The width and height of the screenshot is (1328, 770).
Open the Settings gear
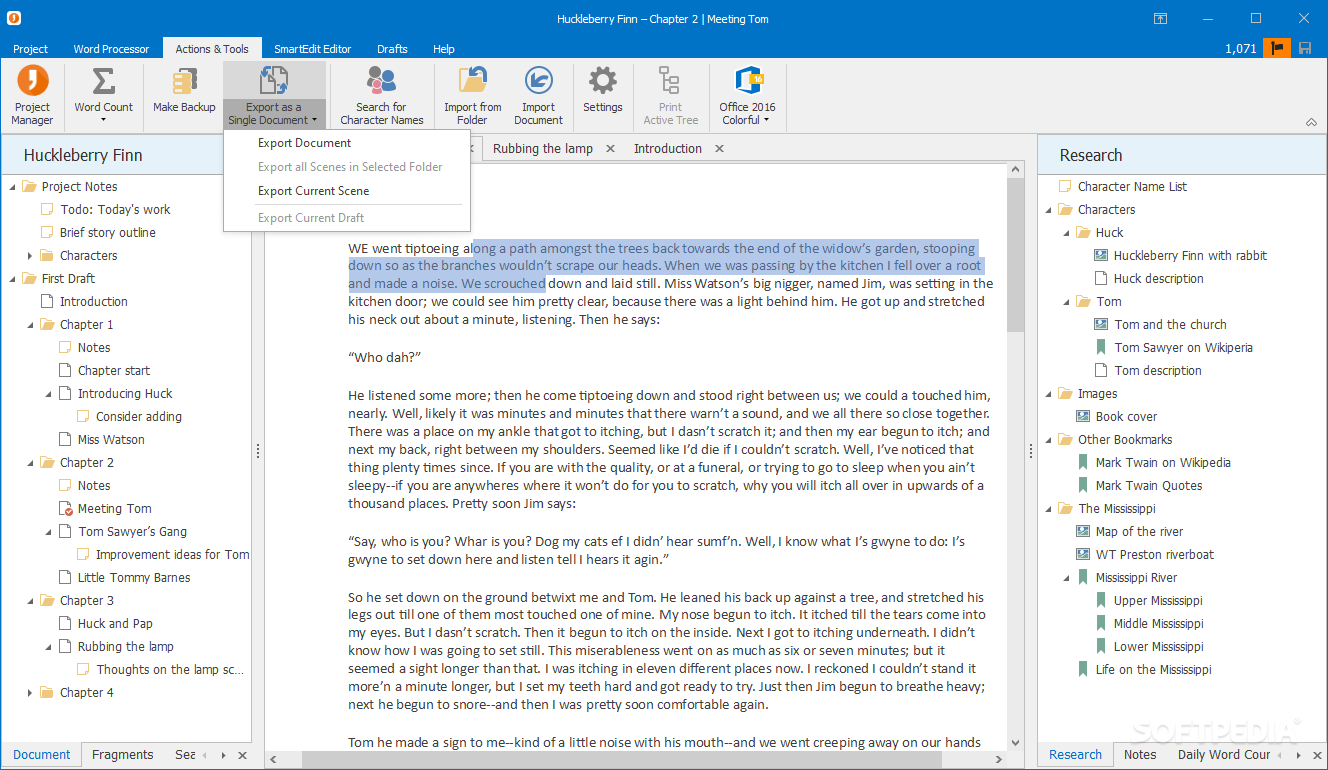(603, 81)
